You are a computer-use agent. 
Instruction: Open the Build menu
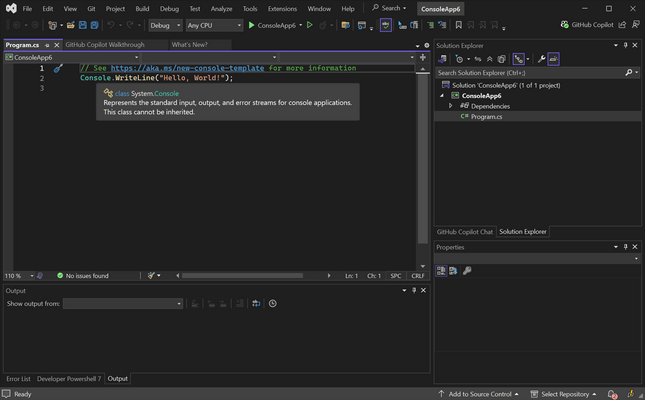tap(142, 8)
